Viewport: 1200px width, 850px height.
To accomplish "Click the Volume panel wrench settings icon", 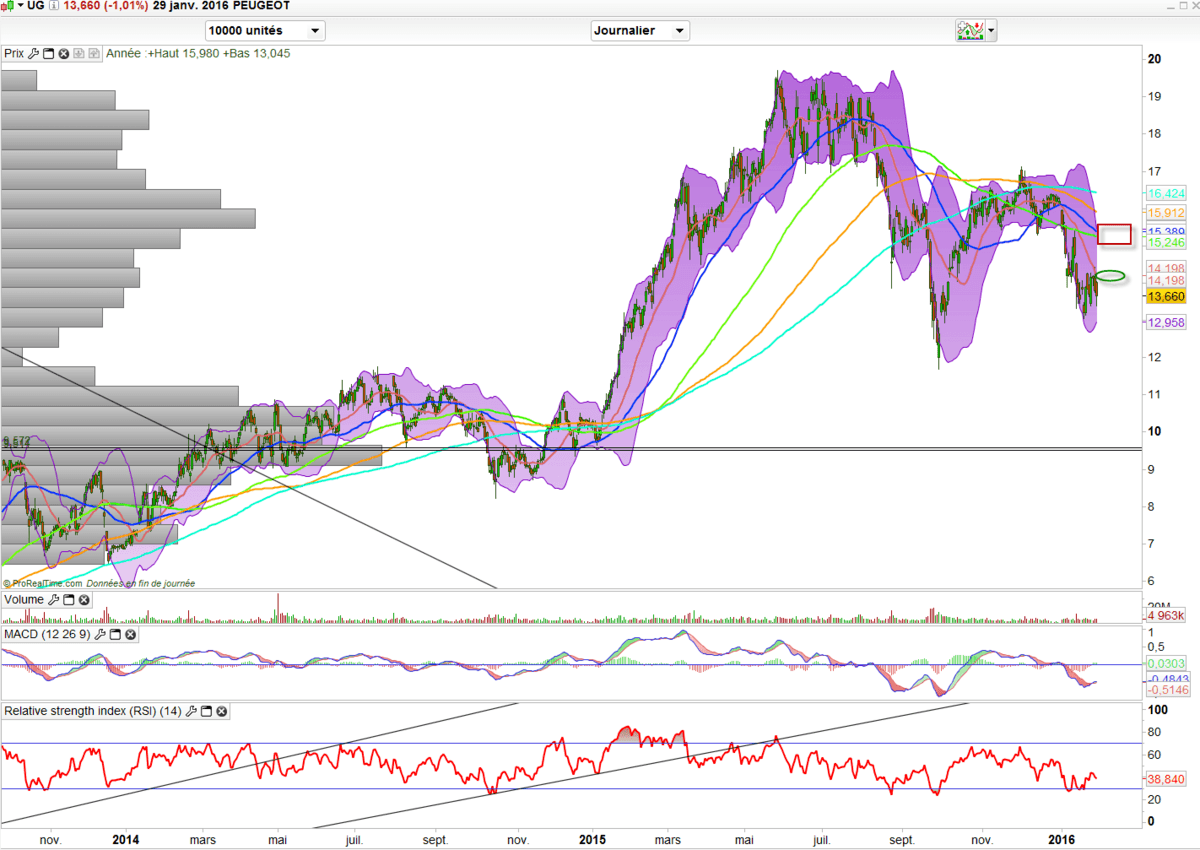I will 53,600.
